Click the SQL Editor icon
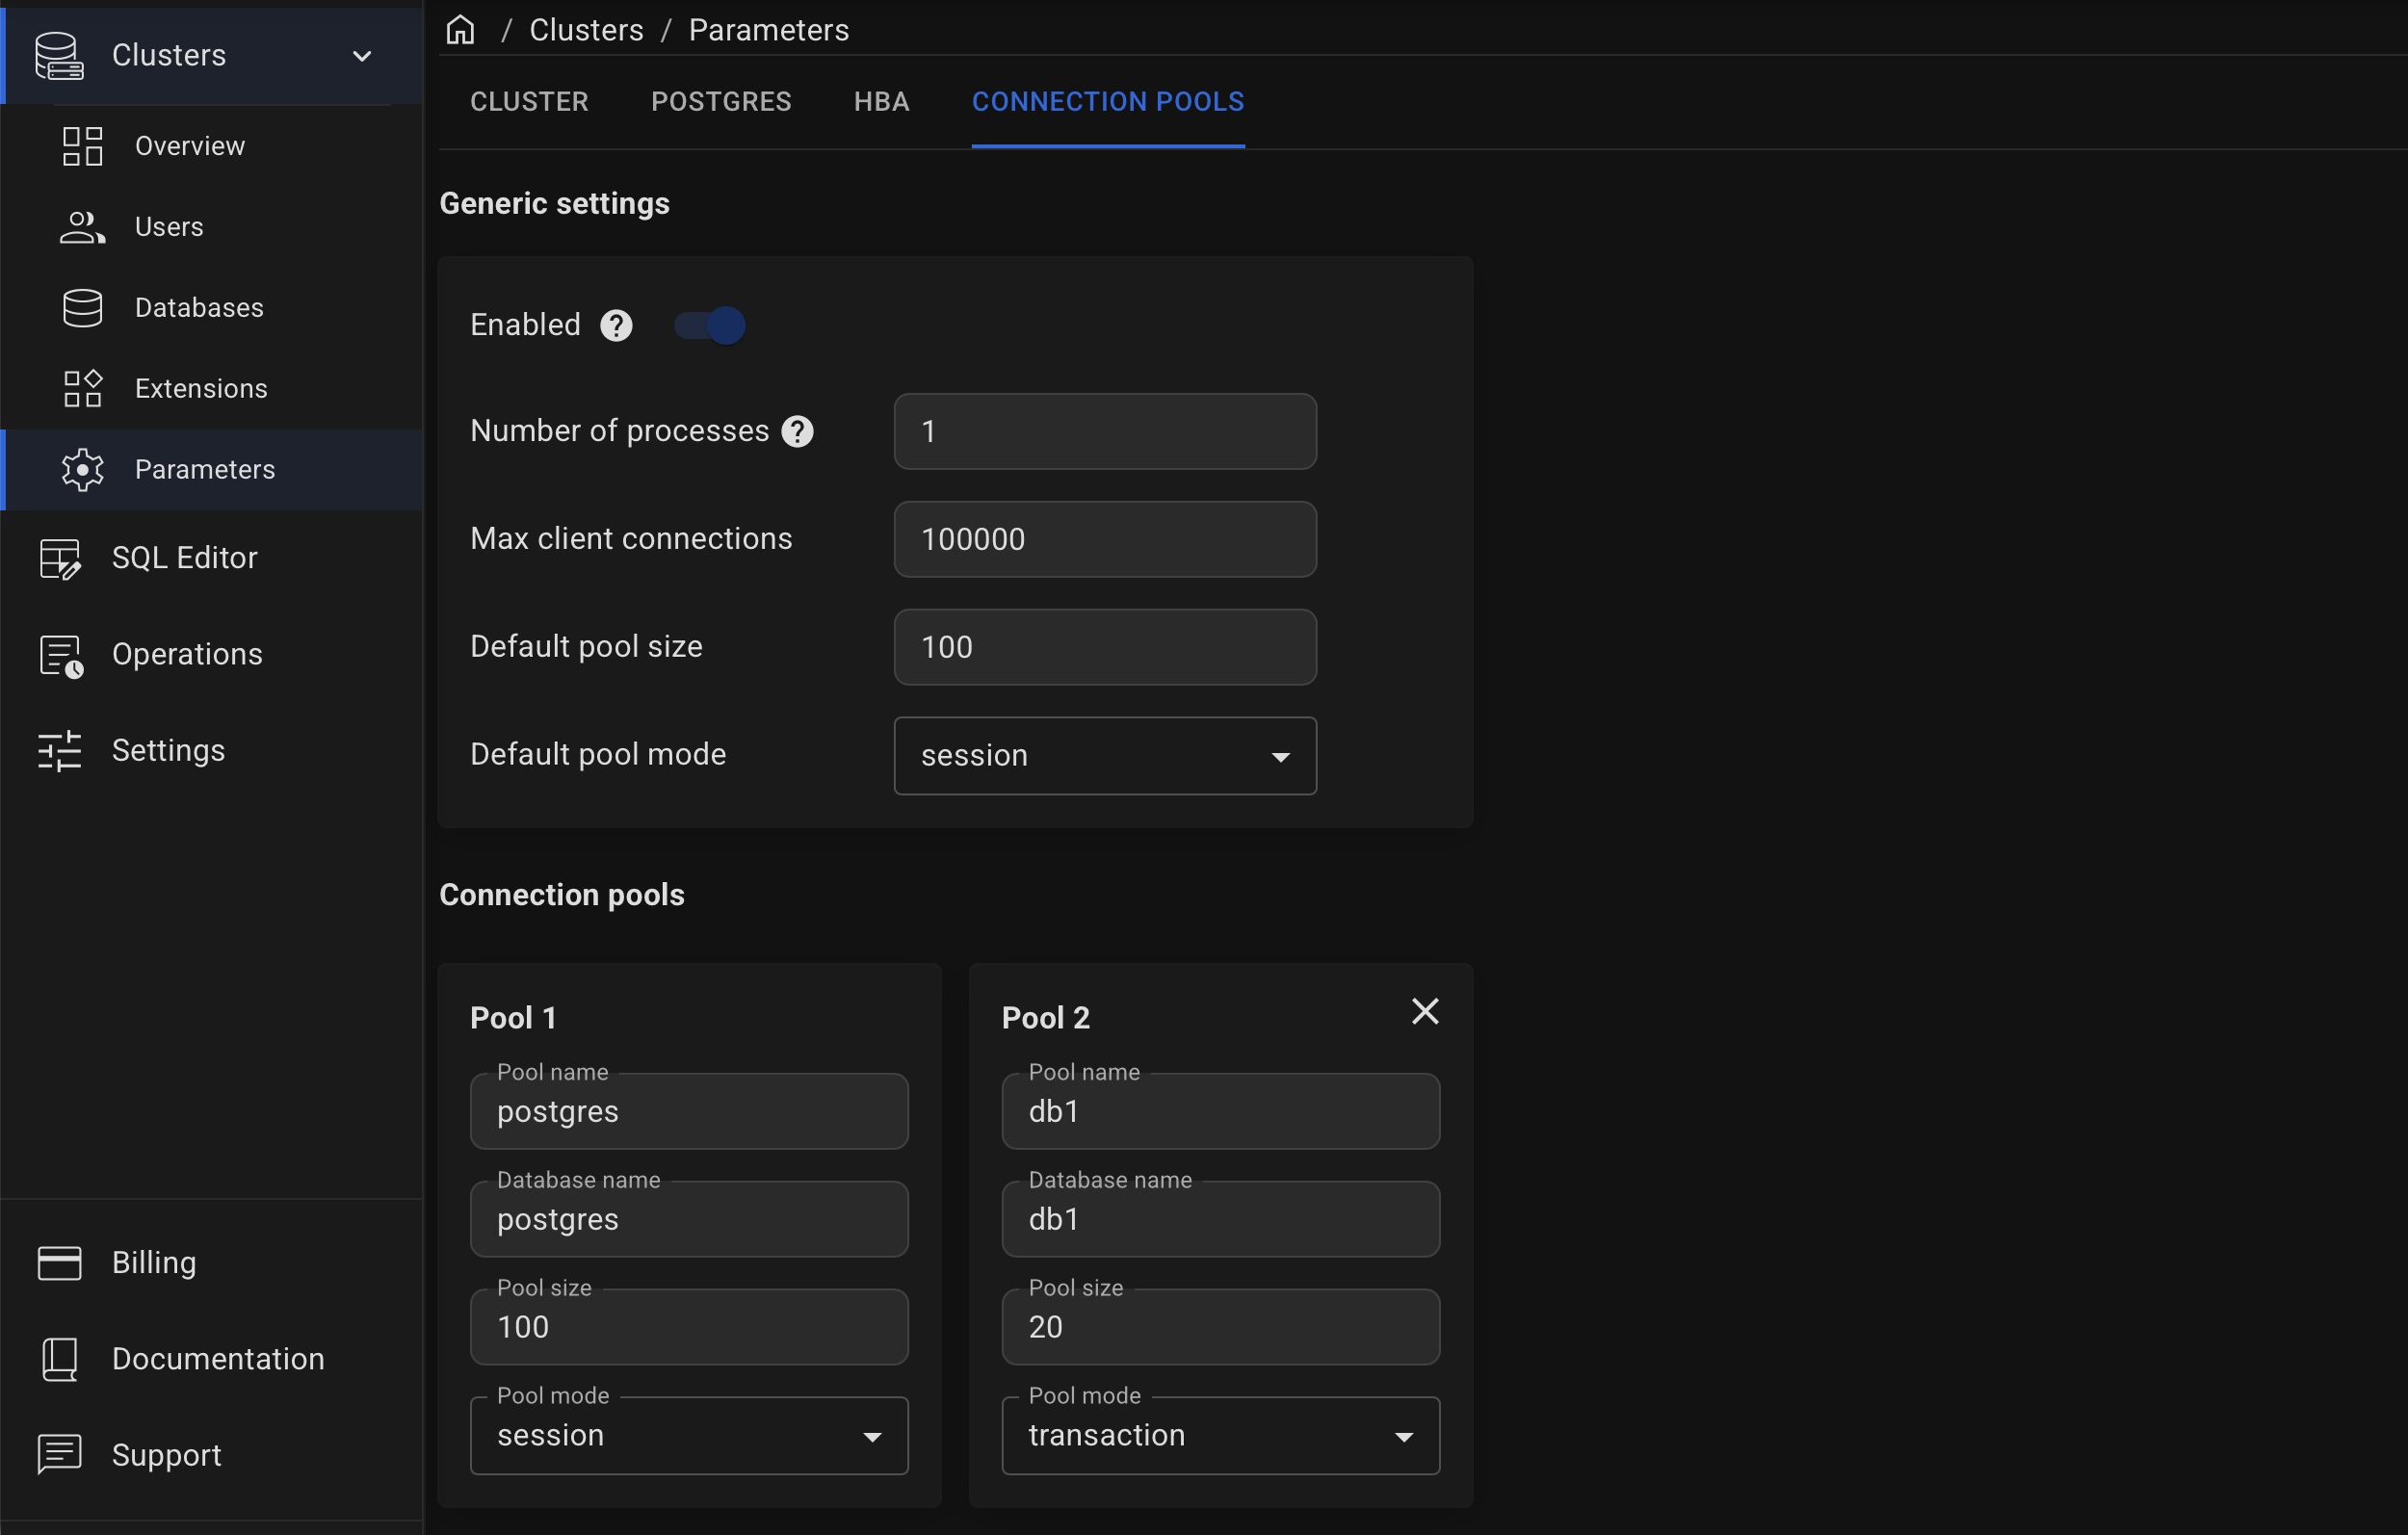The image size is (2408, 1535). [x=60, y=558]
